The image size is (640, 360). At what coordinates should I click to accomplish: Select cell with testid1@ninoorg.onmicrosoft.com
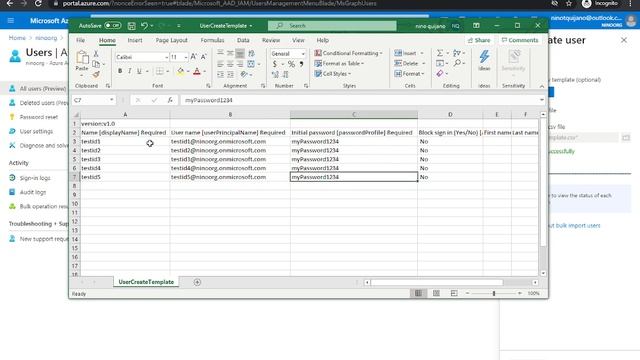point(230,141)
